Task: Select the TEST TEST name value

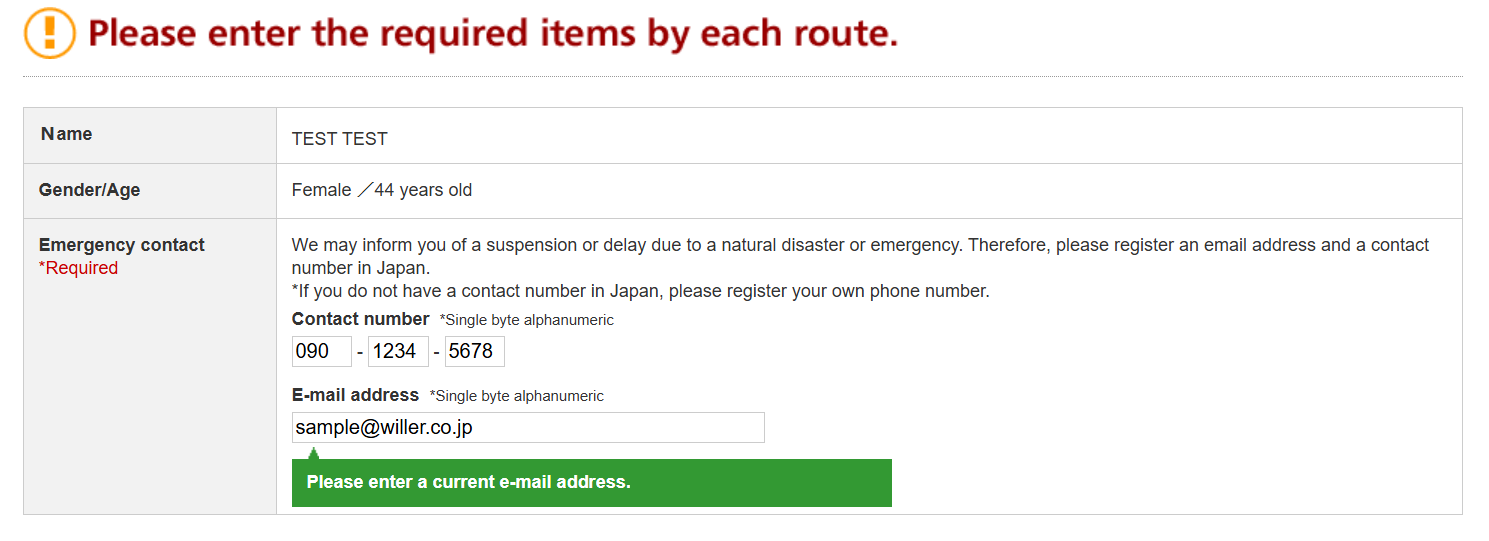Action: (340, 139)
